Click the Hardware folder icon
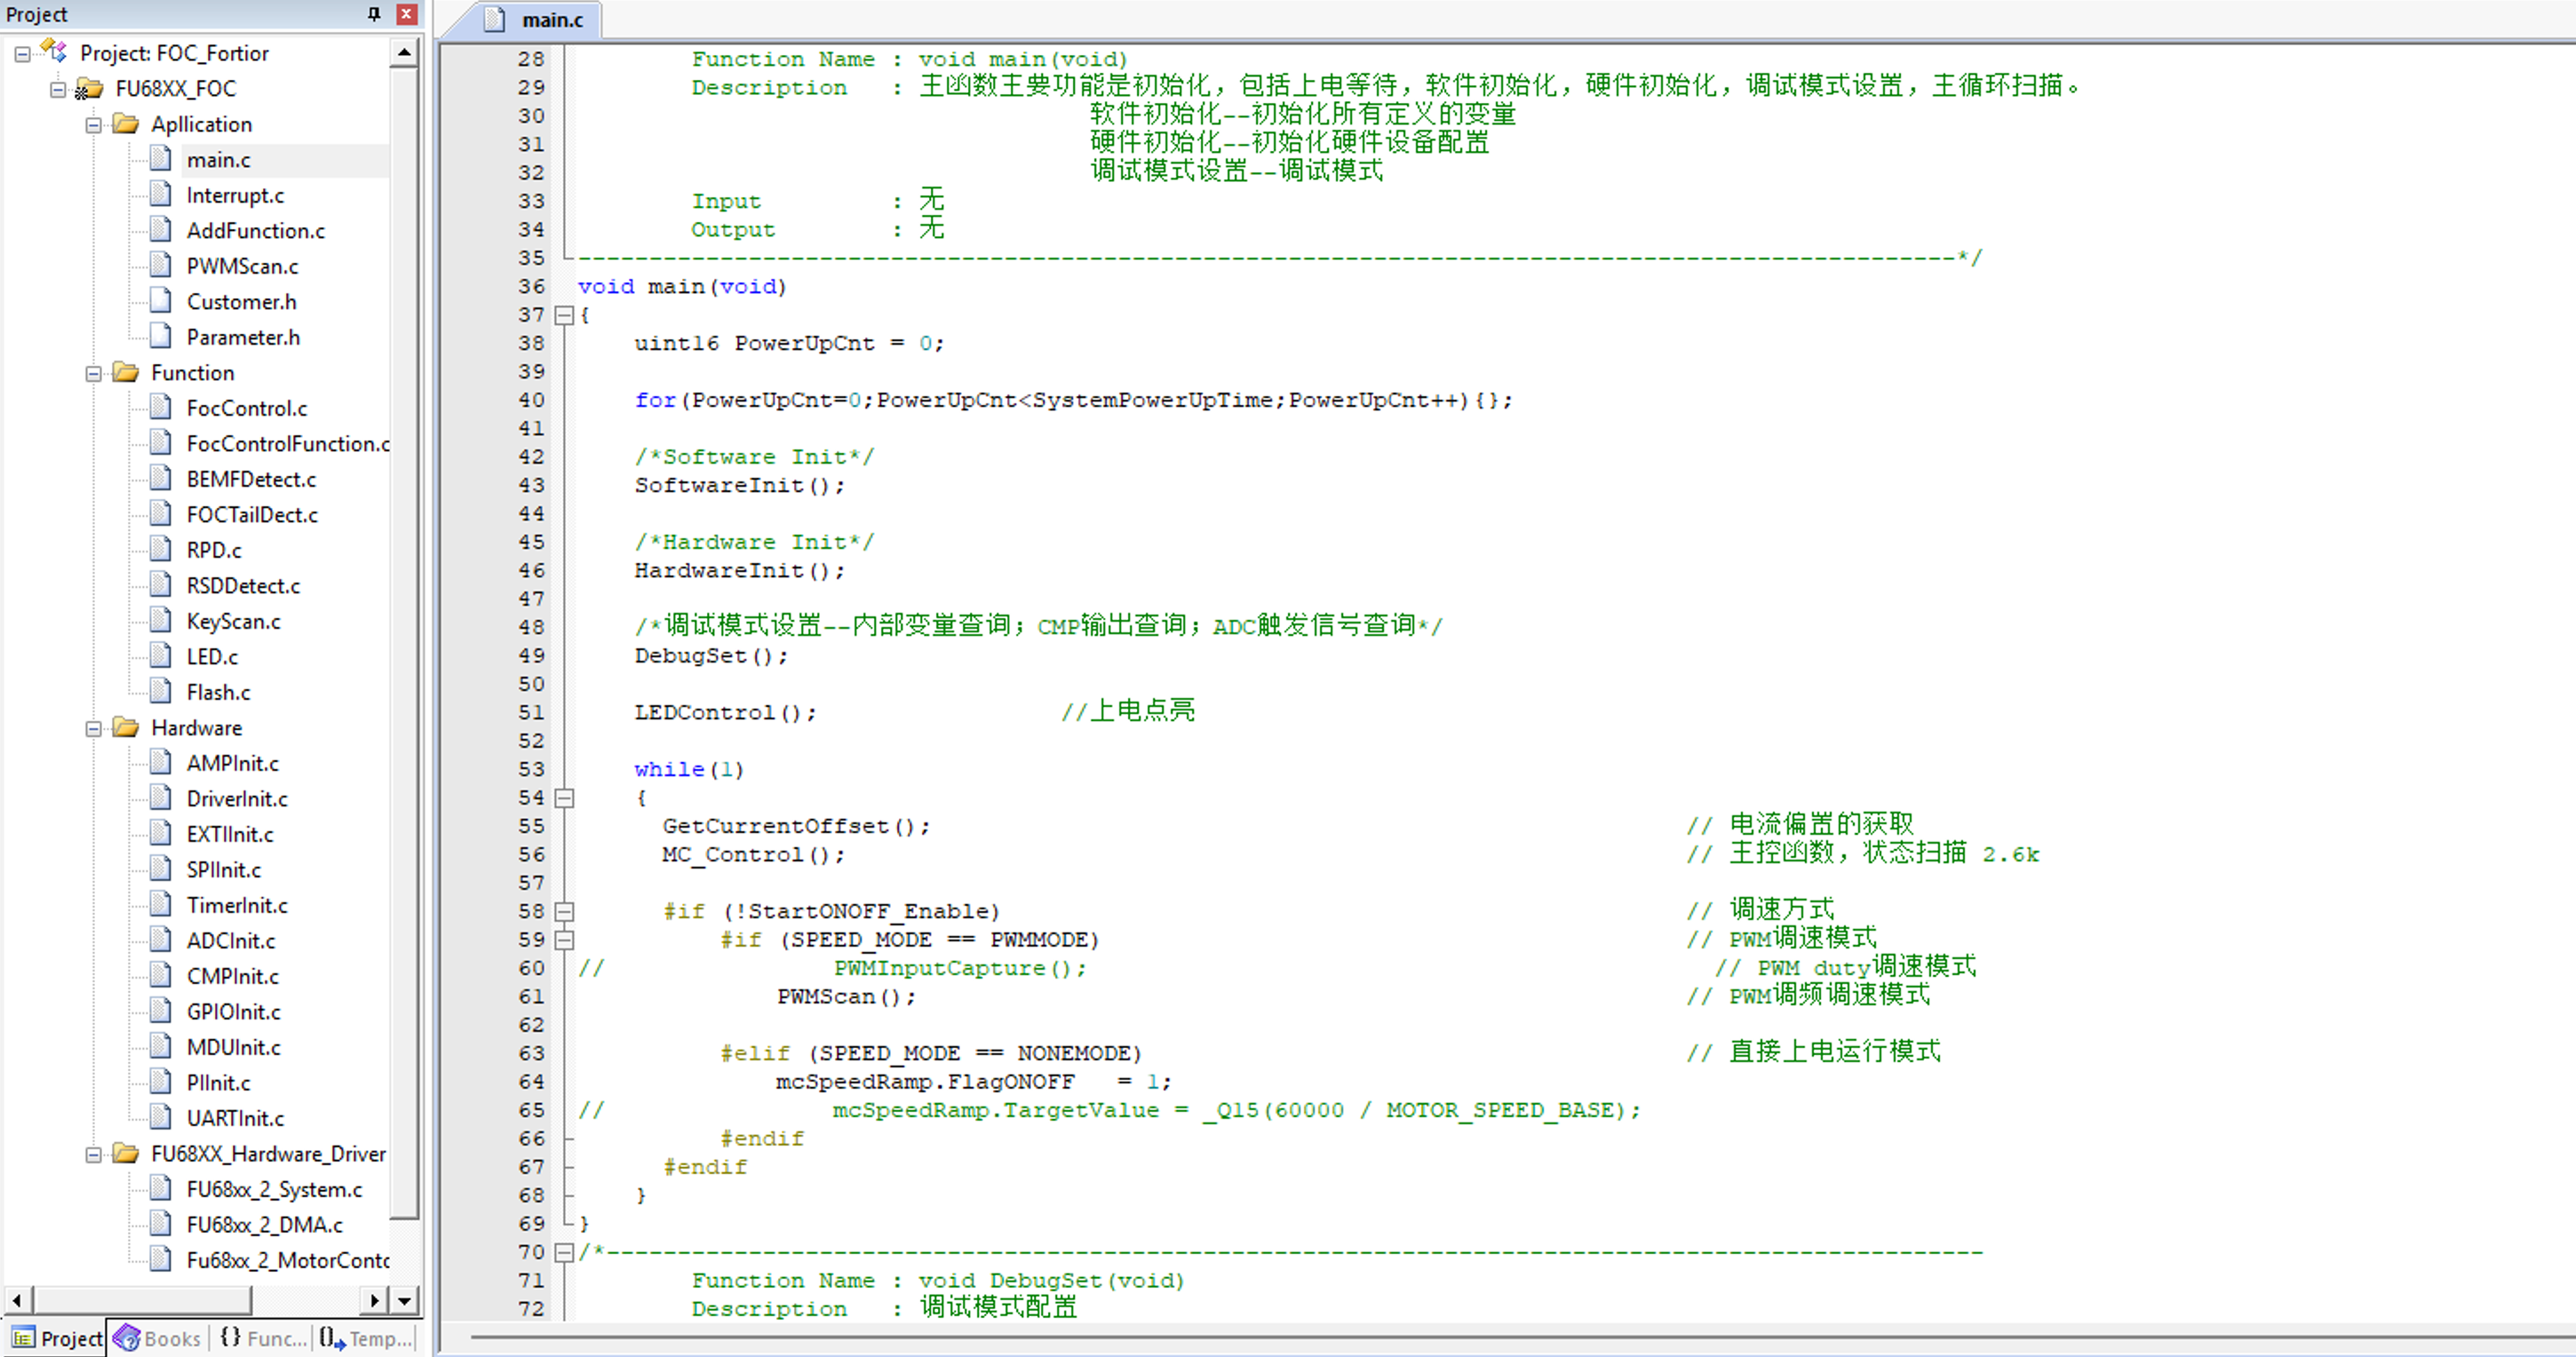The width and height of the screenshot is (2576, 1357). click(x=126, y=728)
